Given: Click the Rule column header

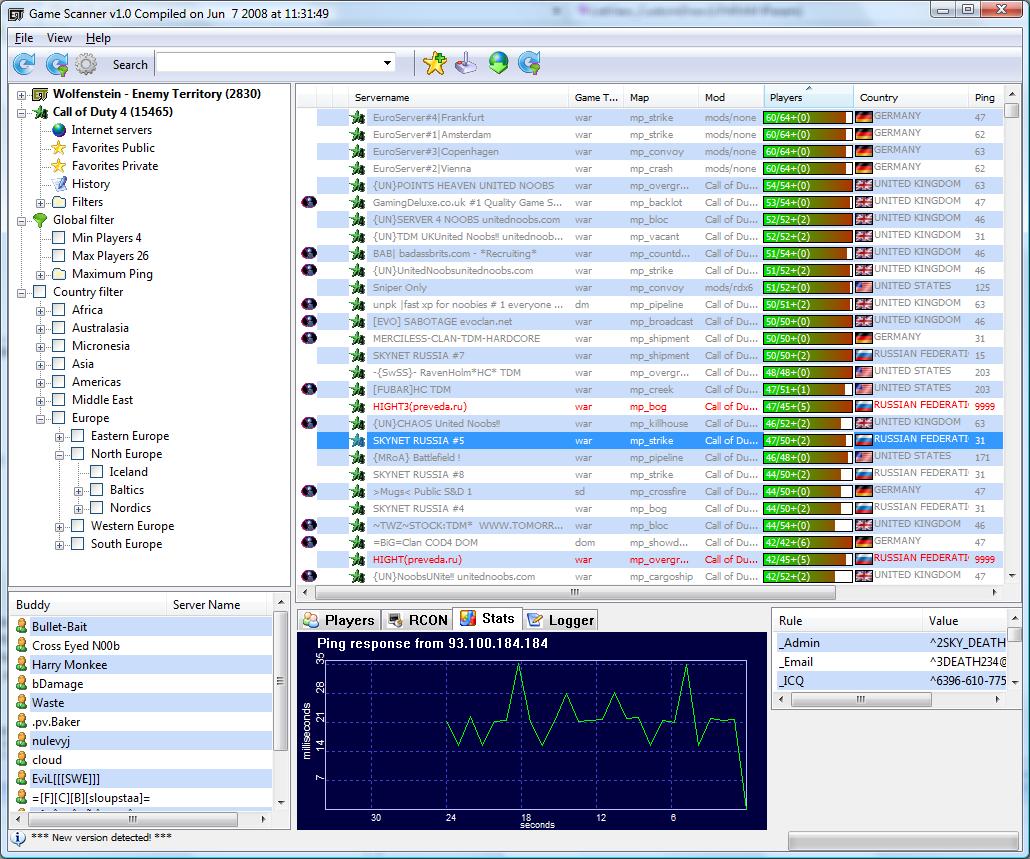Looking at the screenshot, I should (847, 621).
